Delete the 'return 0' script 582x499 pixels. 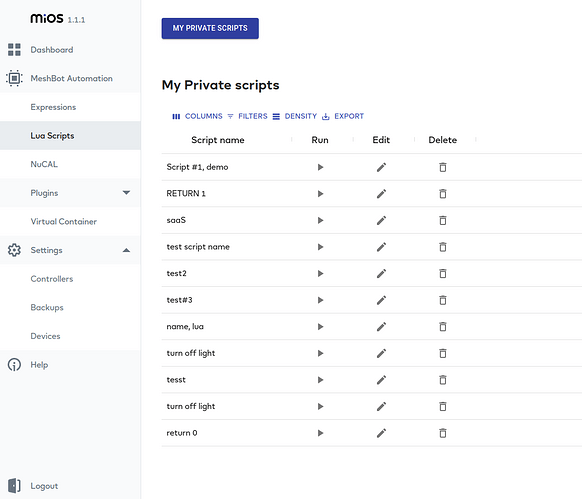click(443, 433)
